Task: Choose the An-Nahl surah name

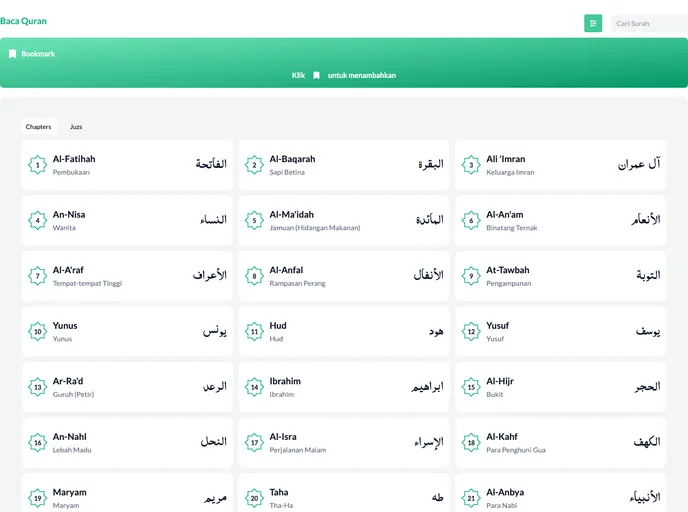Action: click(x=70, y=437)
